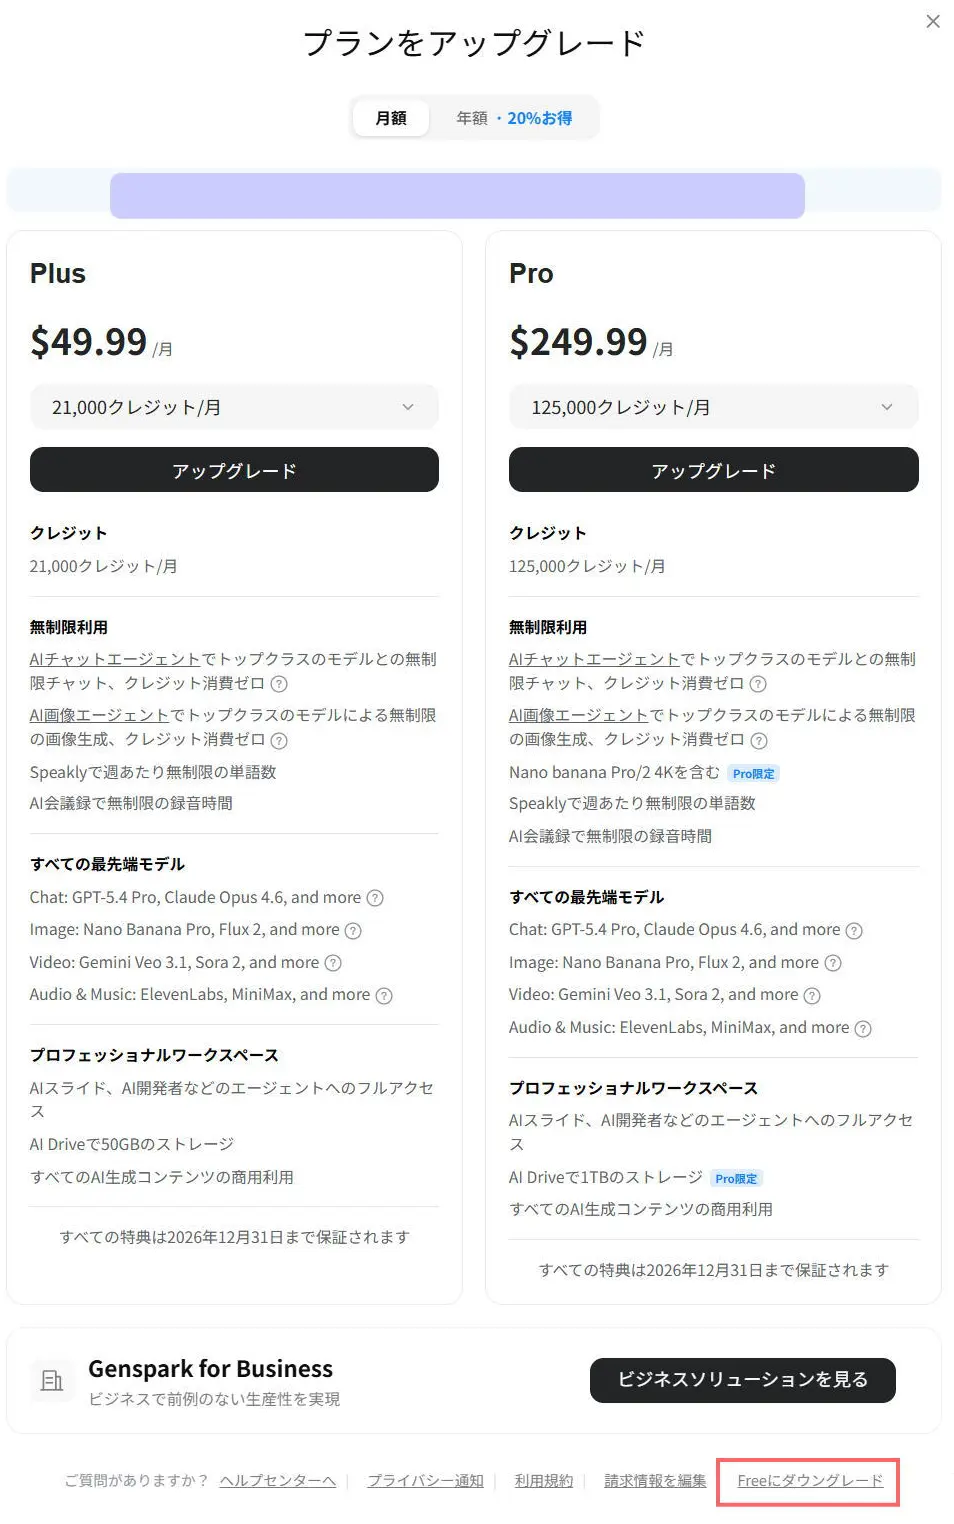The width and height of the screenshot is (954, 1524).
Task: Select the 月額 billing tab
Action: tap(390, 117)
